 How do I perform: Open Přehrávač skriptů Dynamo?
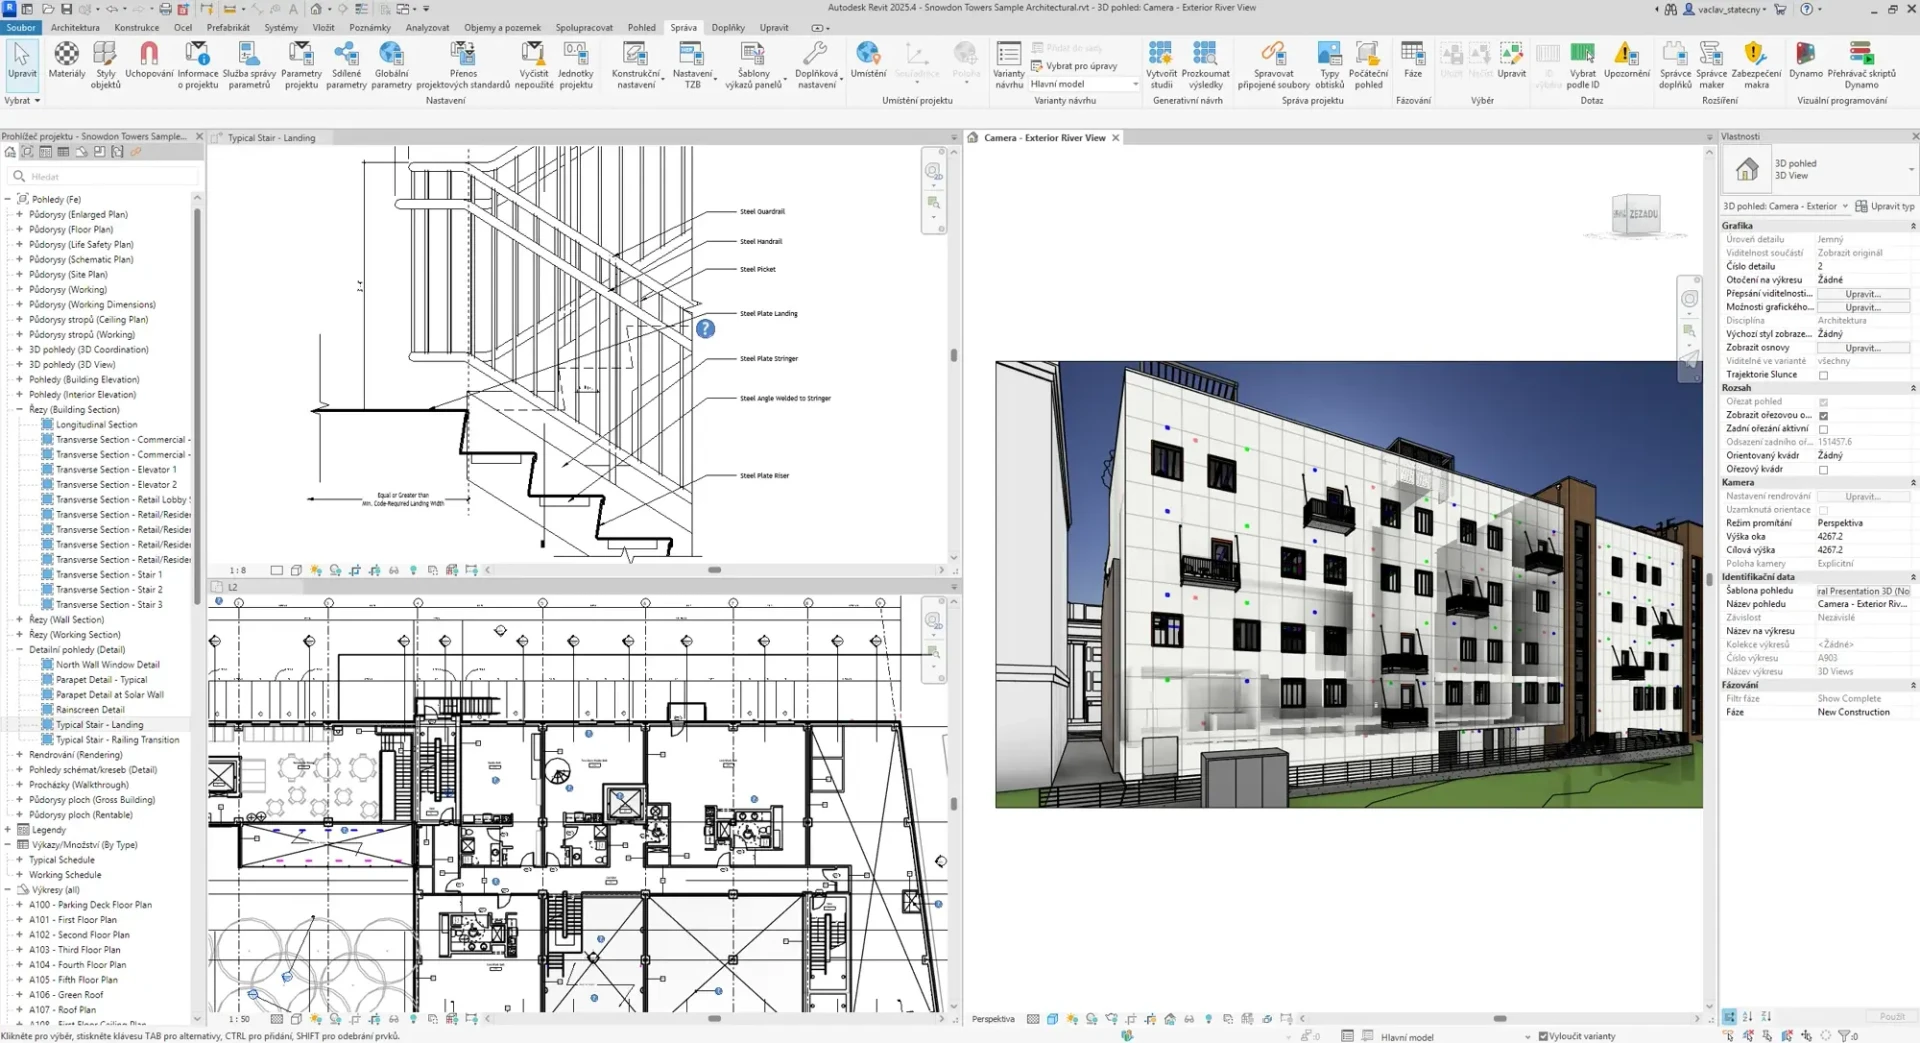click(1861, 65)
